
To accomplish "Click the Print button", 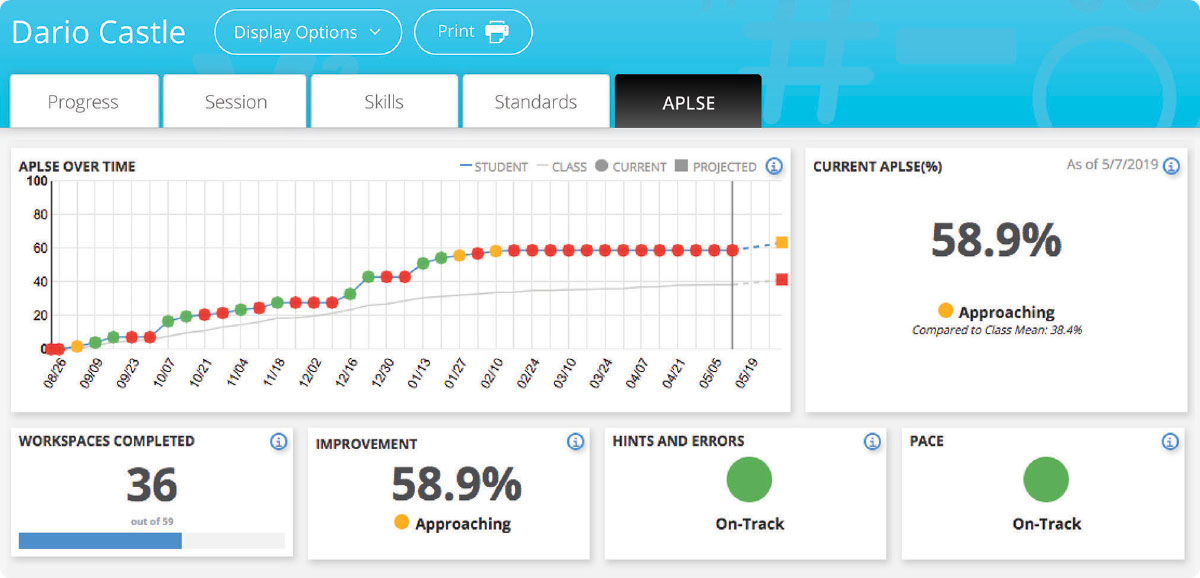I will [473, 32].
